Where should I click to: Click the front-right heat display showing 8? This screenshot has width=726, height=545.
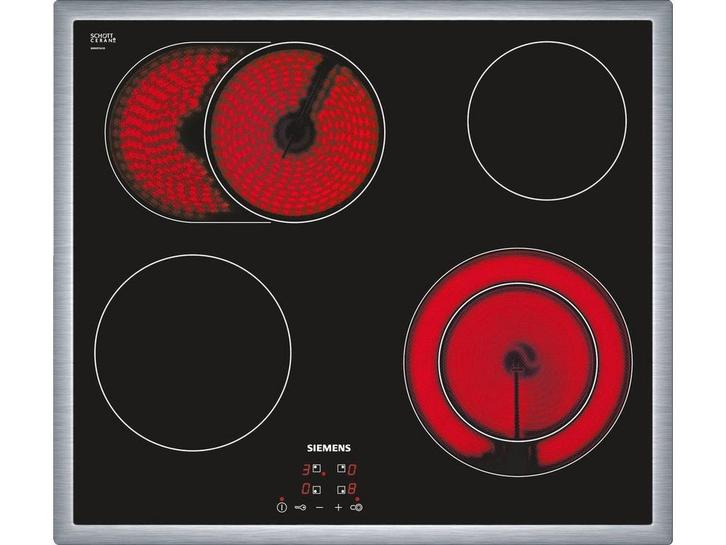point(353,489)
